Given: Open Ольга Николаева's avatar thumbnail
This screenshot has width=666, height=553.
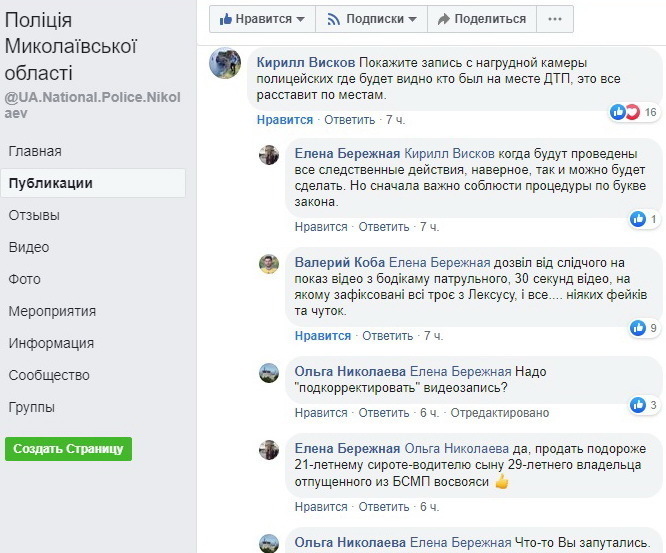Looking at the screenshot, I should coord(269,373).
